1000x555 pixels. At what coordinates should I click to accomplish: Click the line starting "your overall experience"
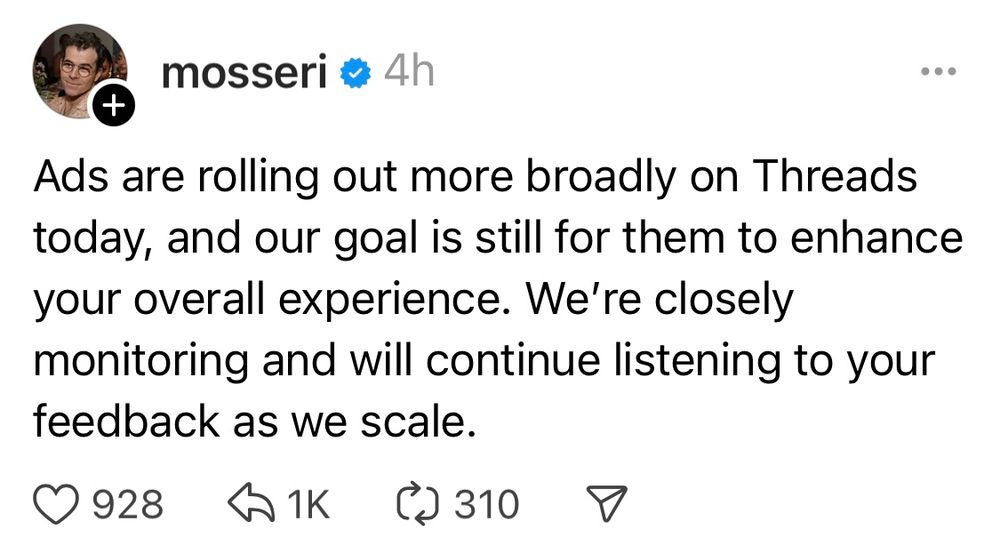(x=412, y=300)
